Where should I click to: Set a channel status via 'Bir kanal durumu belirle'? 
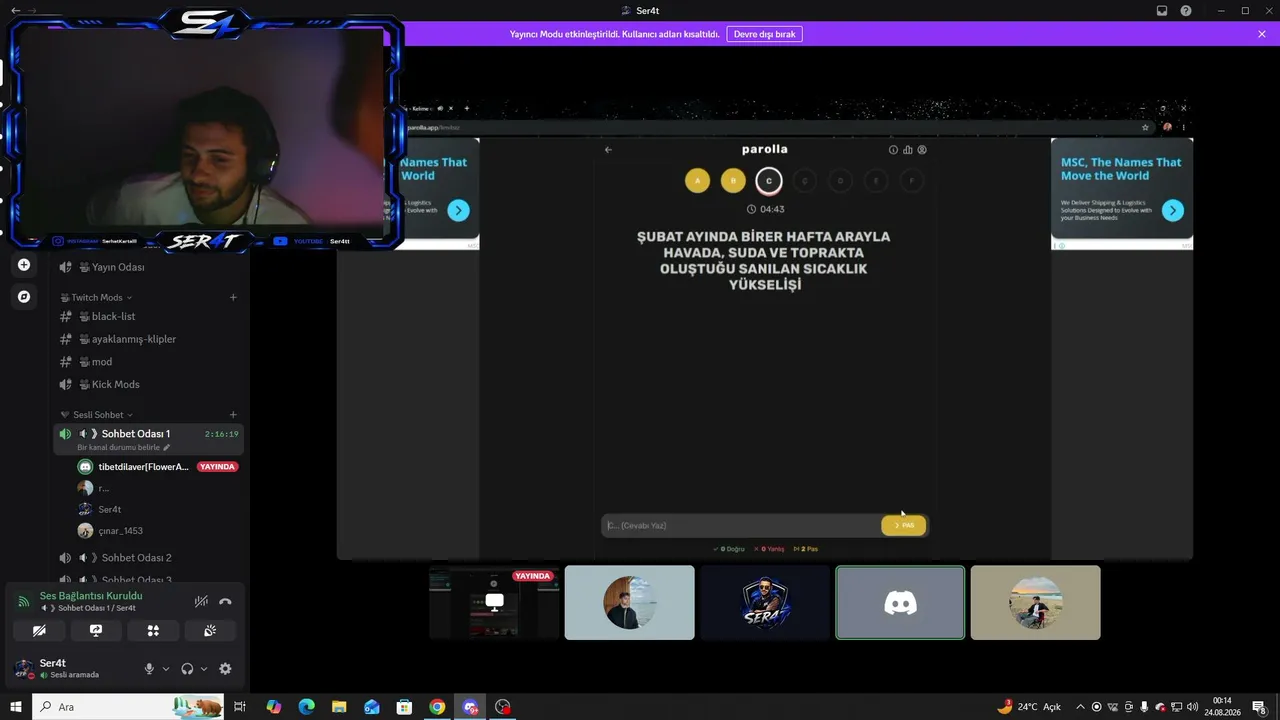tap(124, 447)
